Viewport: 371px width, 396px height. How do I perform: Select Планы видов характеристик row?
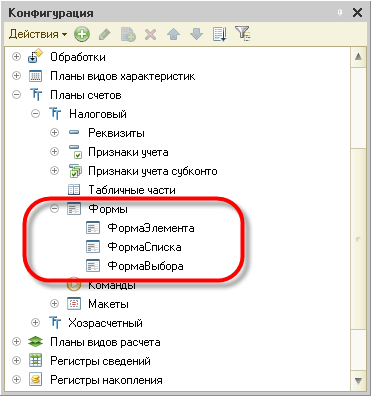(123, 76)
